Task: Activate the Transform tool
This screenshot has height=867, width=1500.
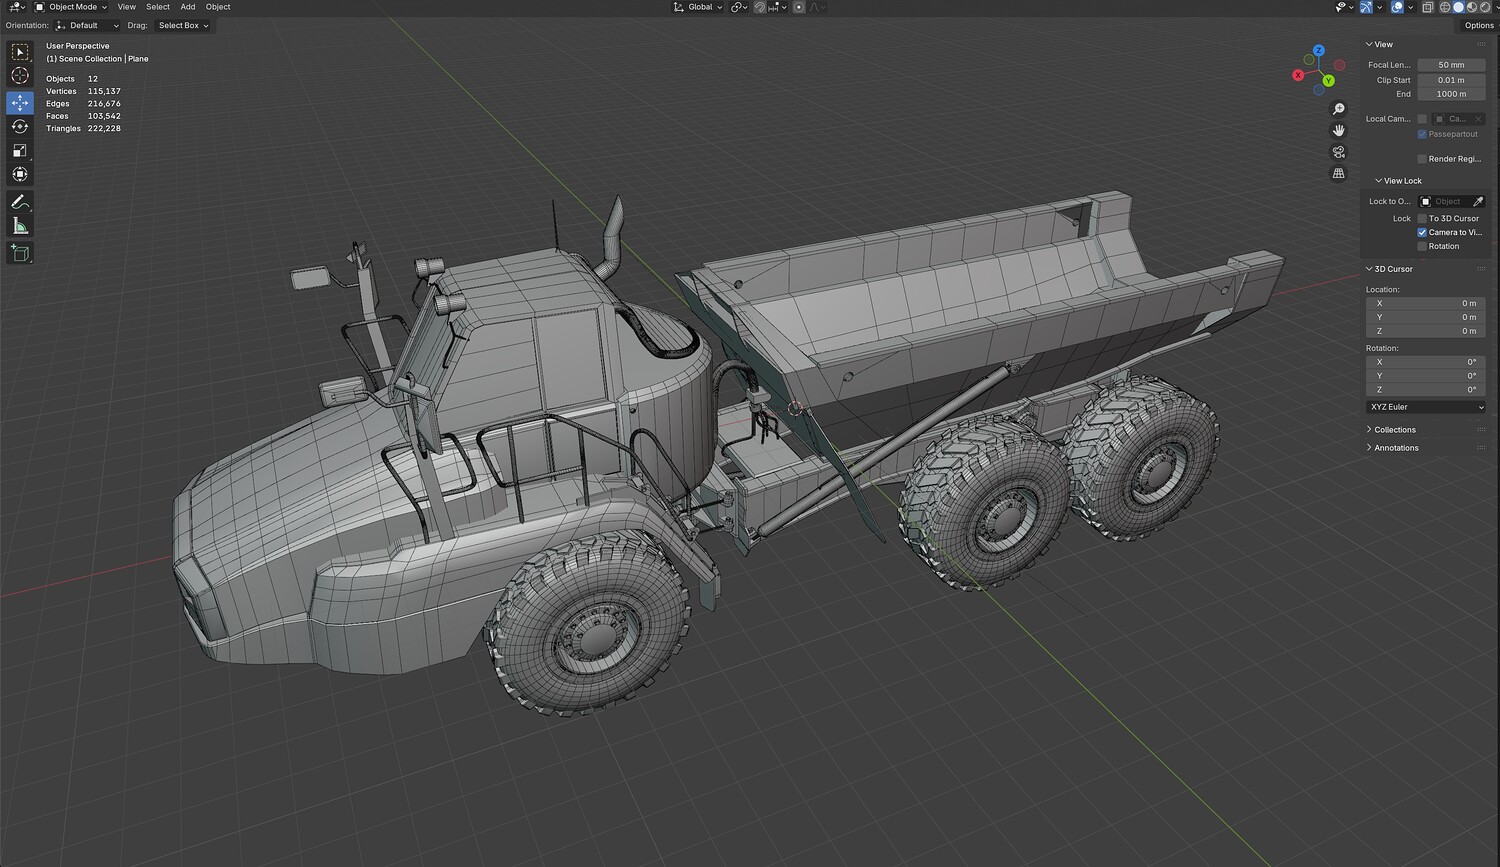Action: coord(20,175)
